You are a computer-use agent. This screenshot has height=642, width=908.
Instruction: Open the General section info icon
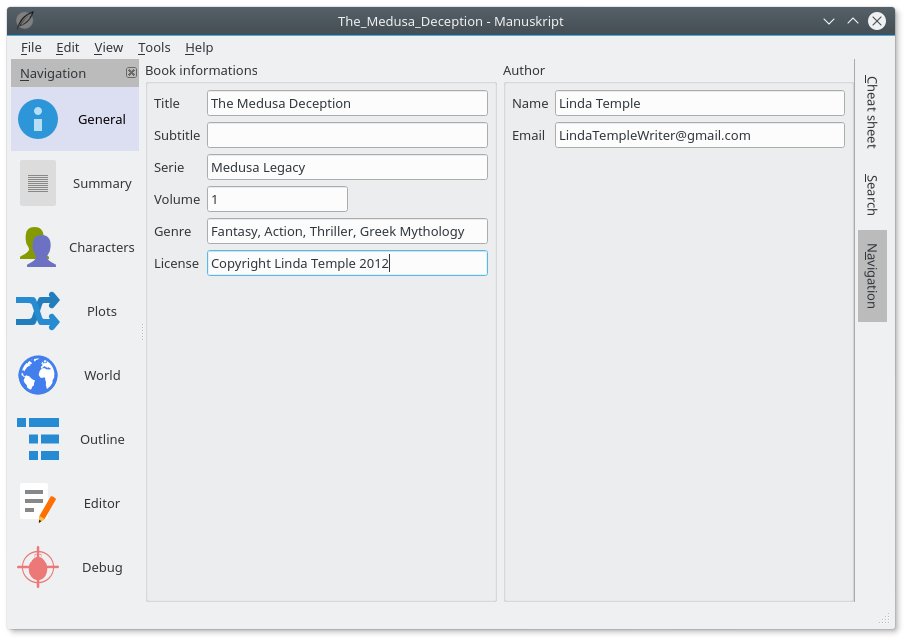(x=38, y=119)
